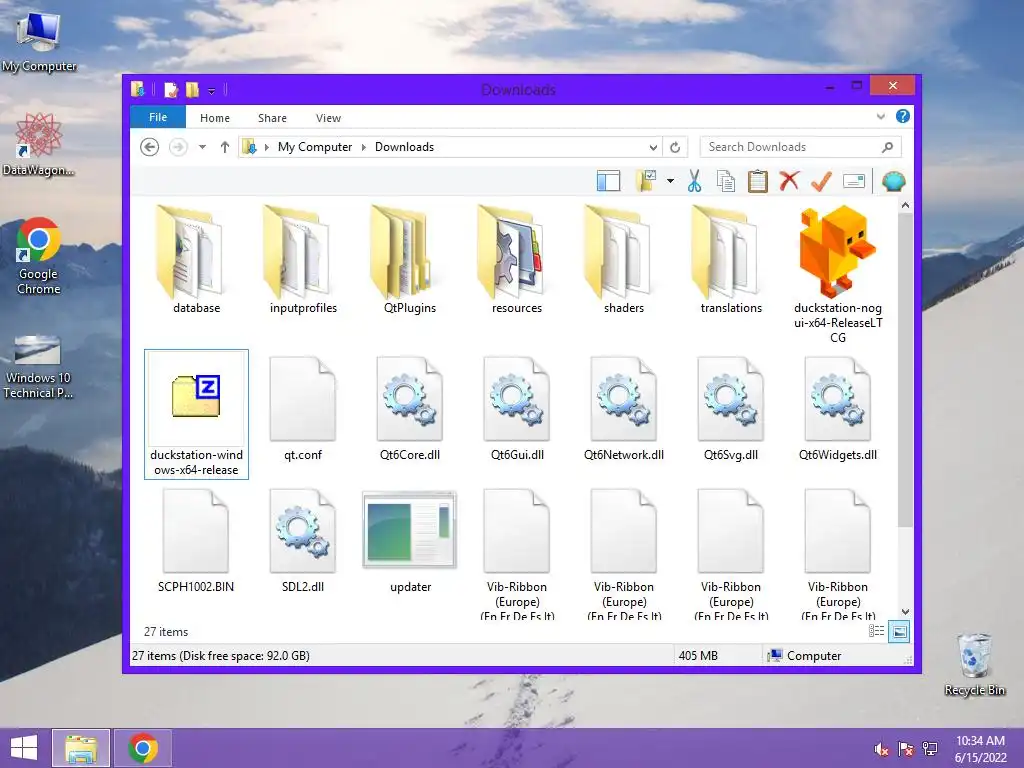The height and width of the screenshot is (768, 1024).
Task: Select the qt.conf file
Action: coord(303,408)
